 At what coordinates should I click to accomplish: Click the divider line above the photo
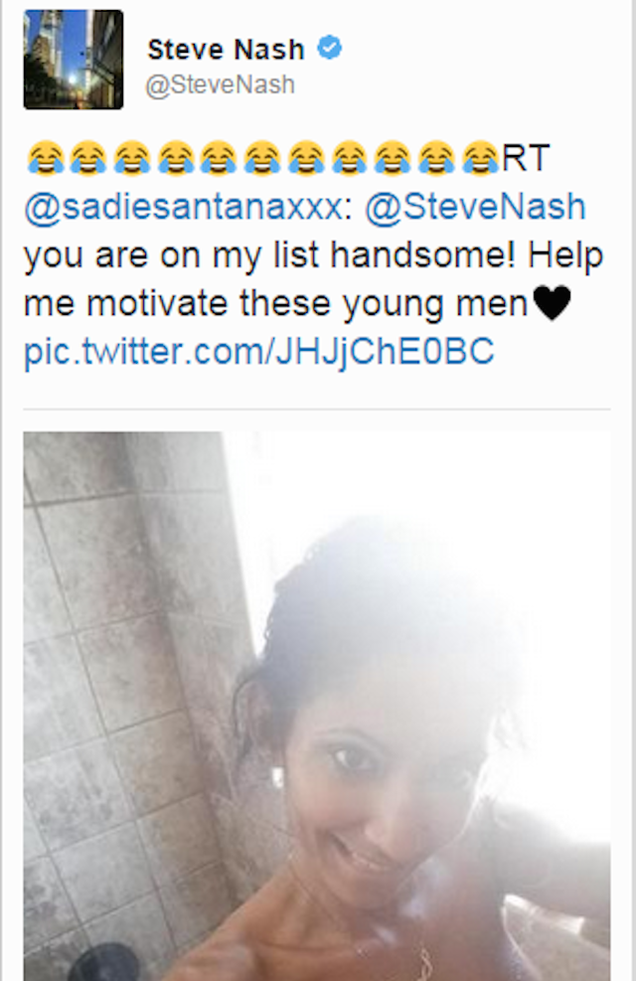[317, 409]
